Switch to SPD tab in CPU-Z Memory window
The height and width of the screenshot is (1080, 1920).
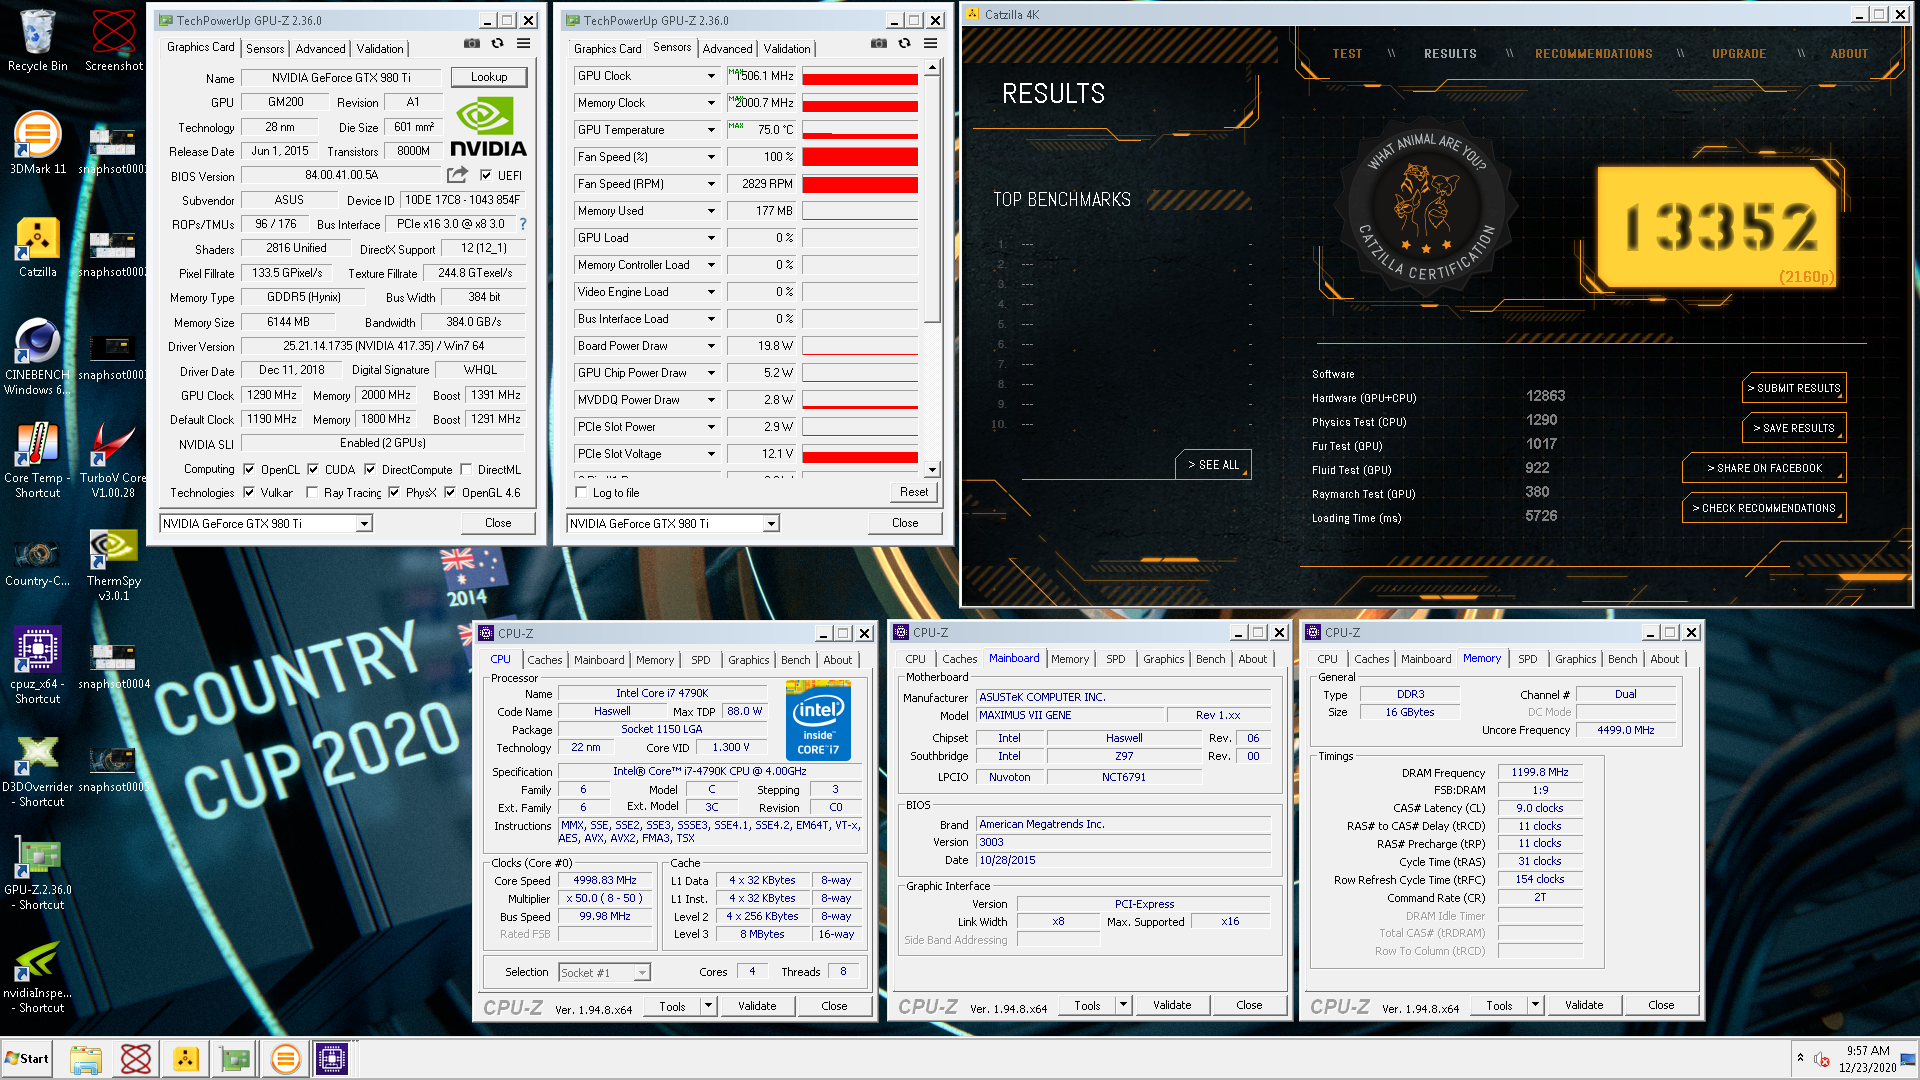(x=1527, y=659)
